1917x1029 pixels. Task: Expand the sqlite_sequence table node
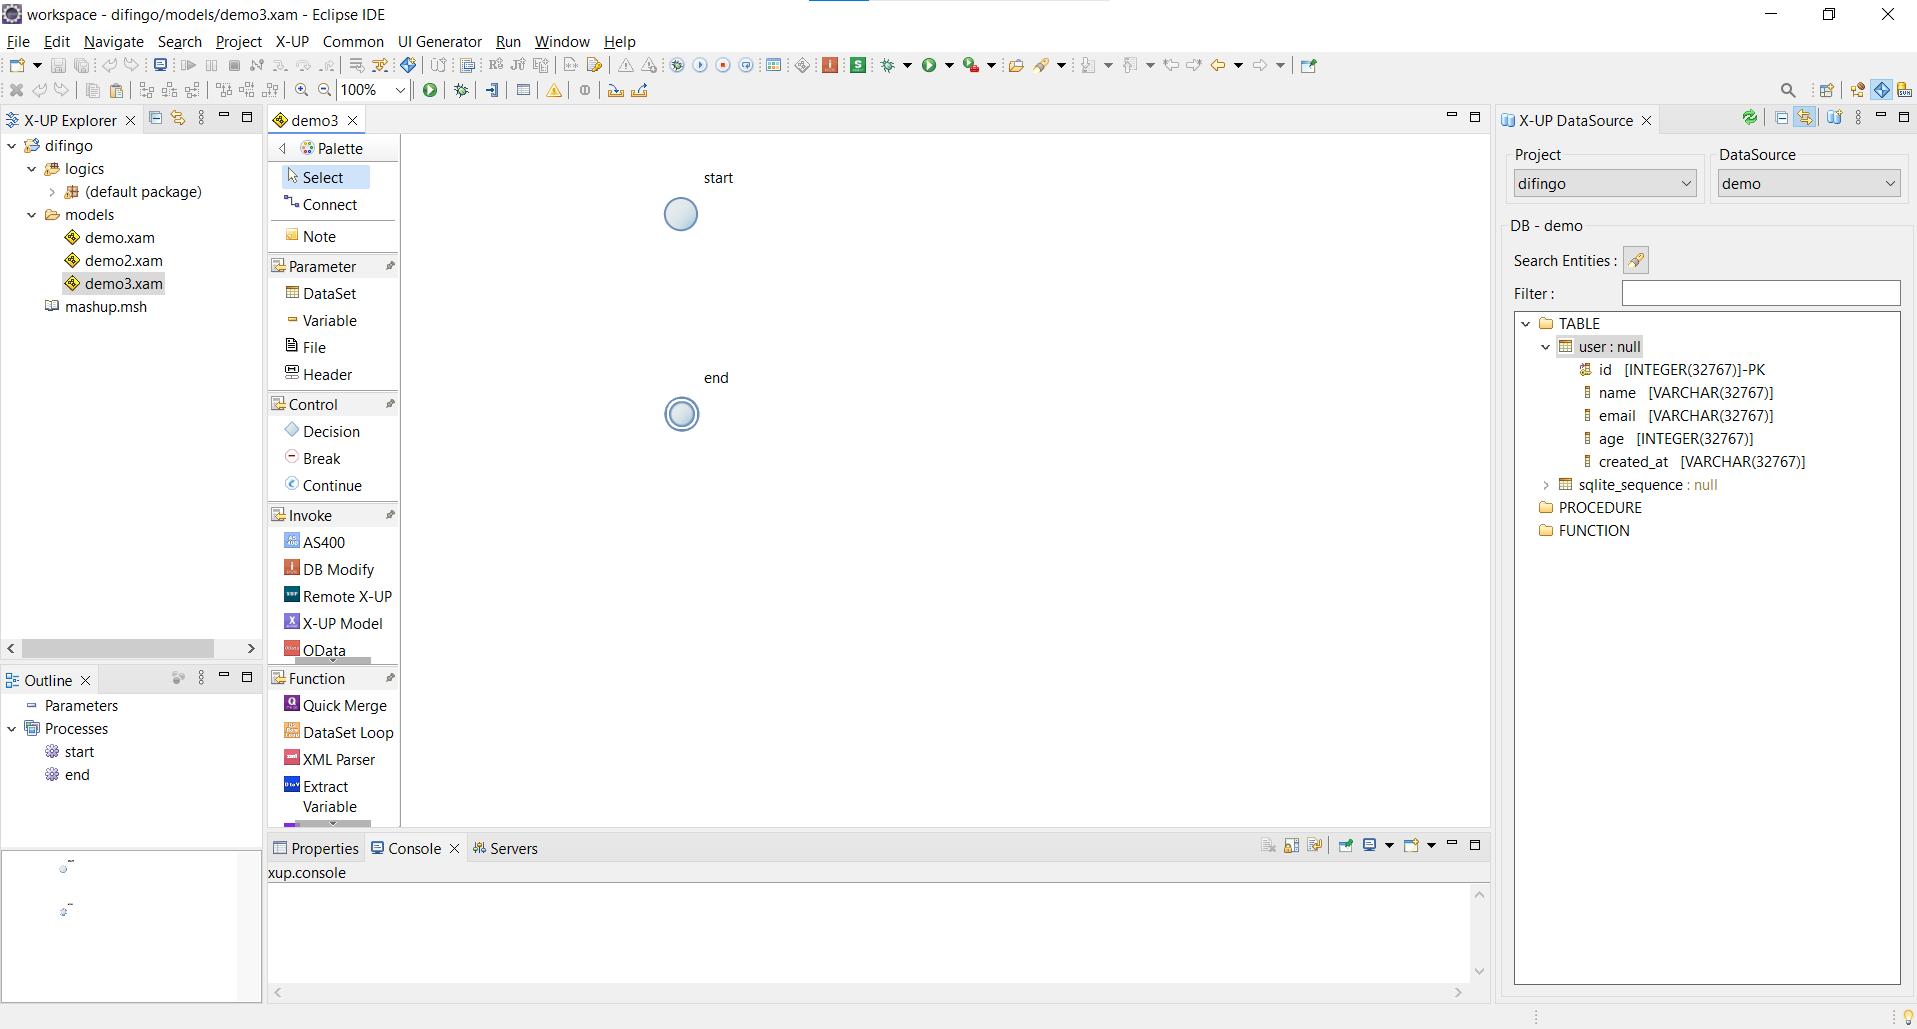click(1546, 485)
